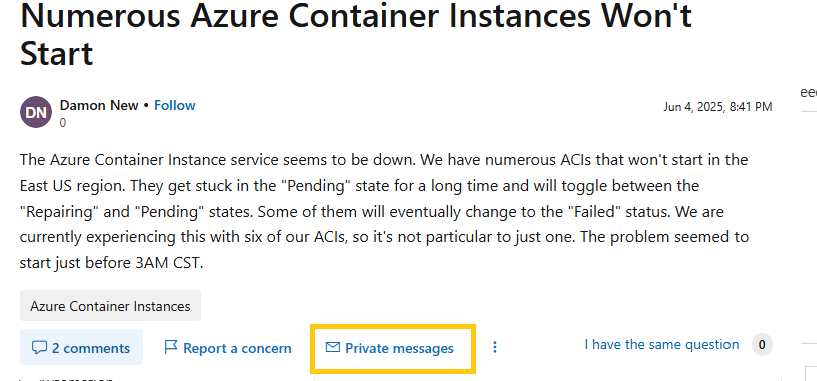This screenshot has width=817, height=381.
Task: Click the envelope icon for Private messages
Action: tap(332, 347)
